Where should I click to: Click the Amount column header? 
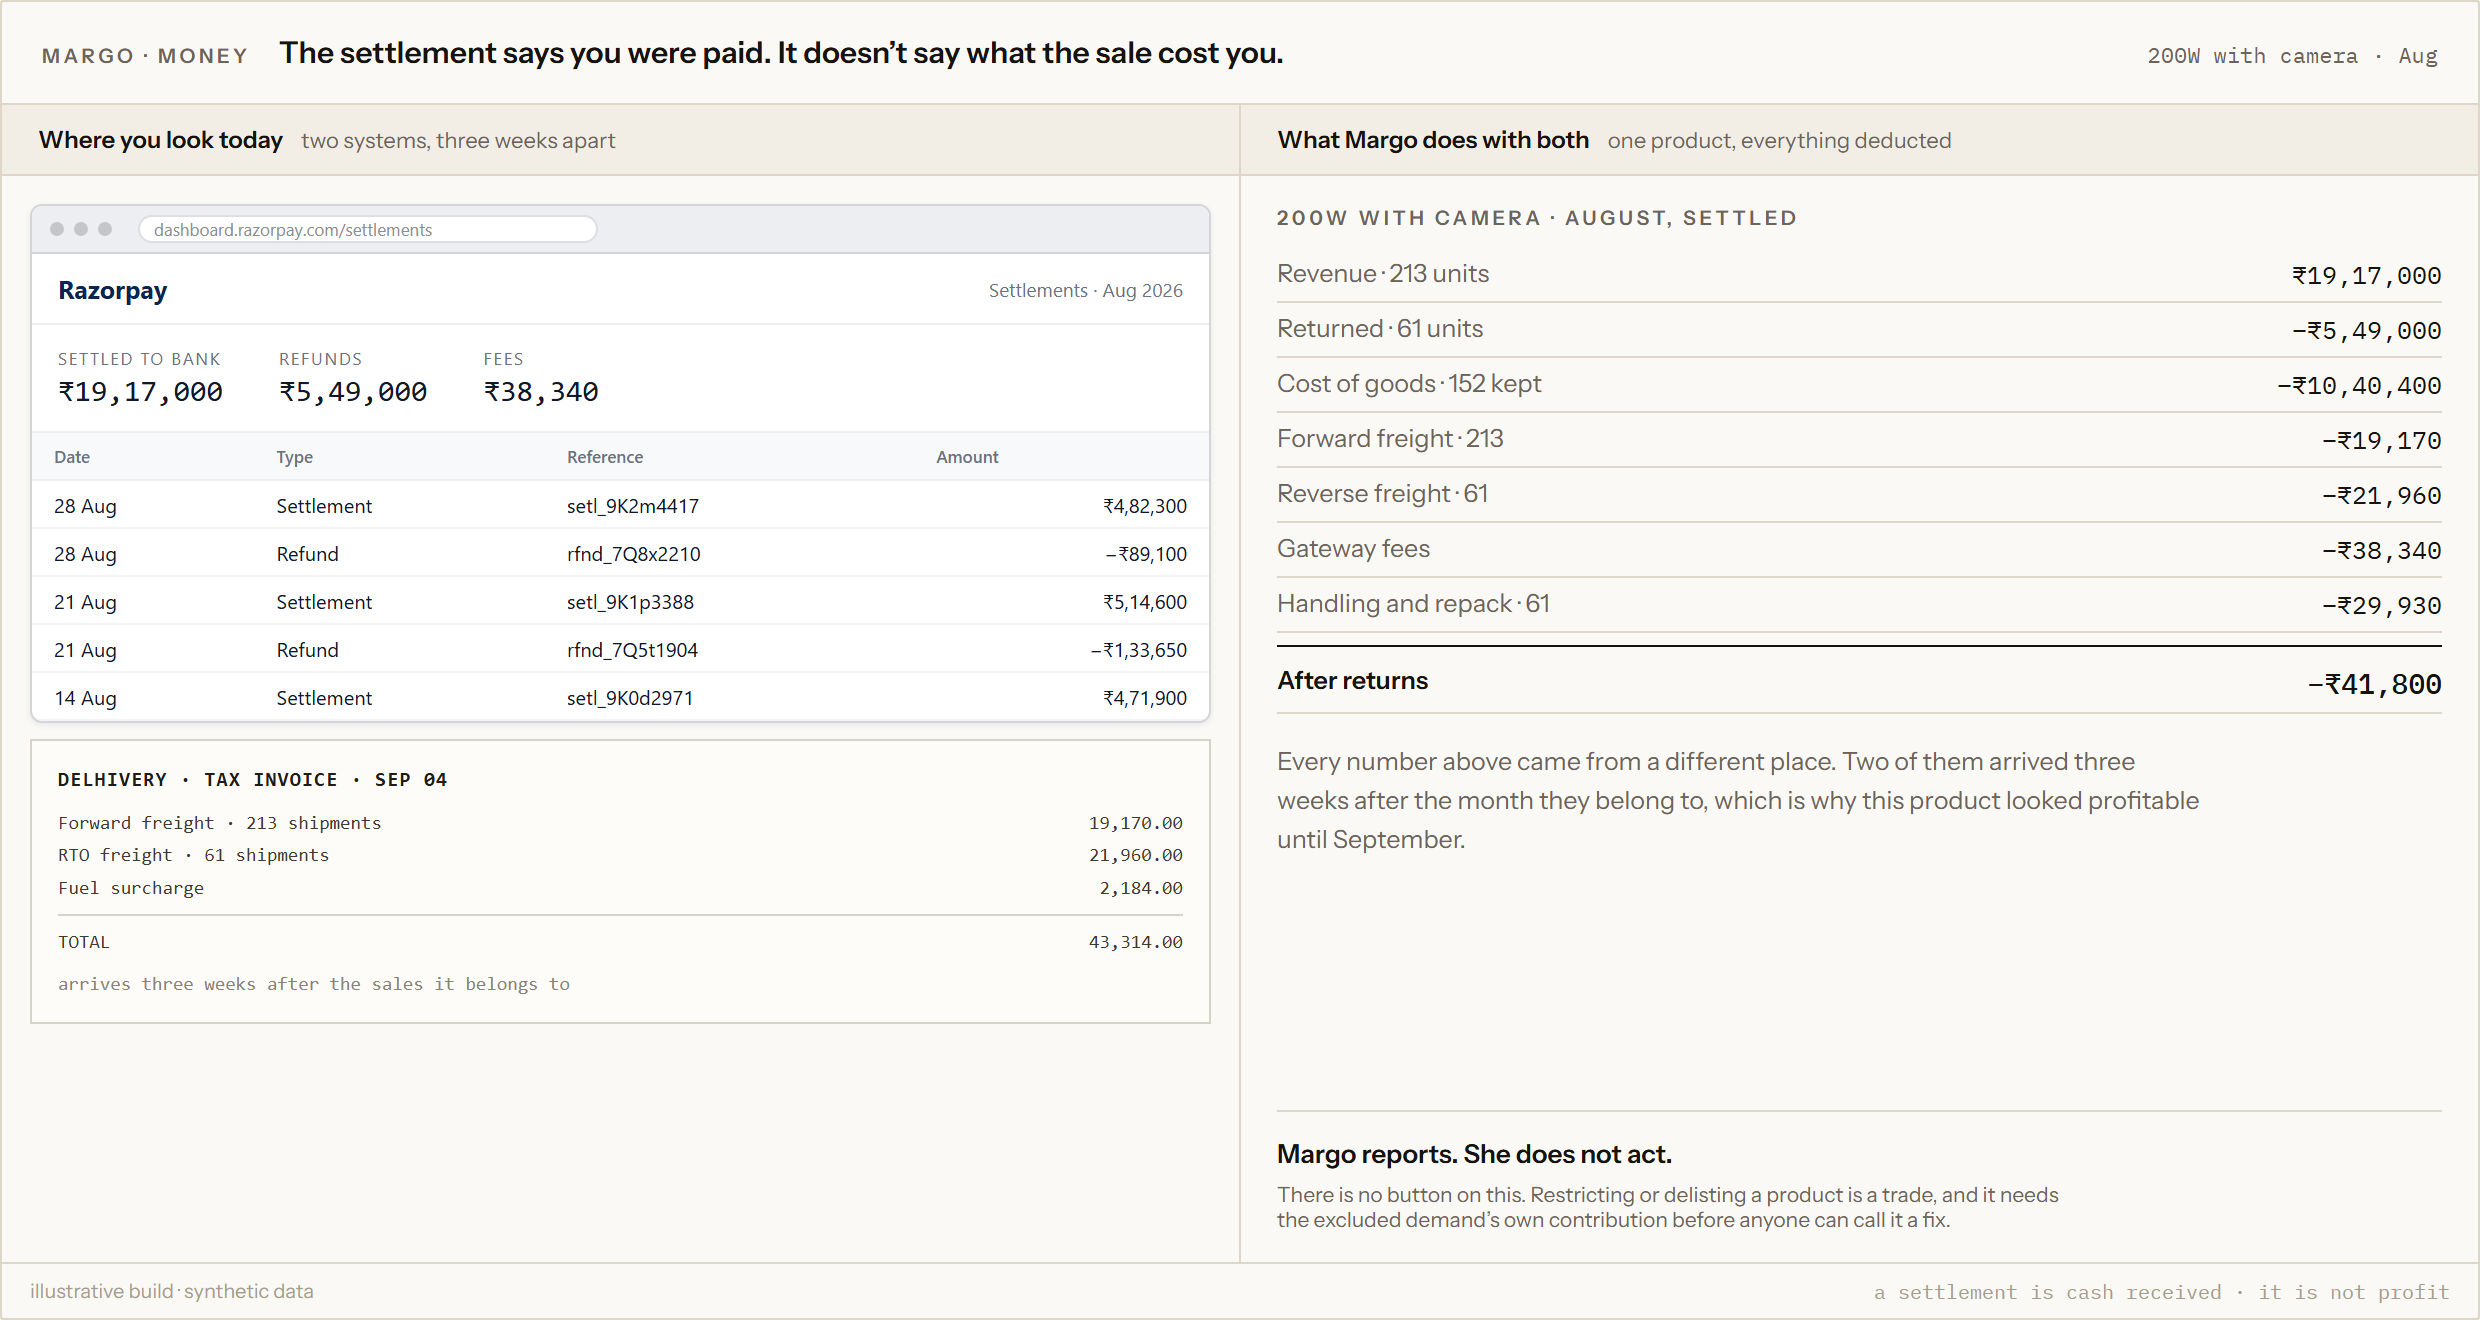point(967,457)
